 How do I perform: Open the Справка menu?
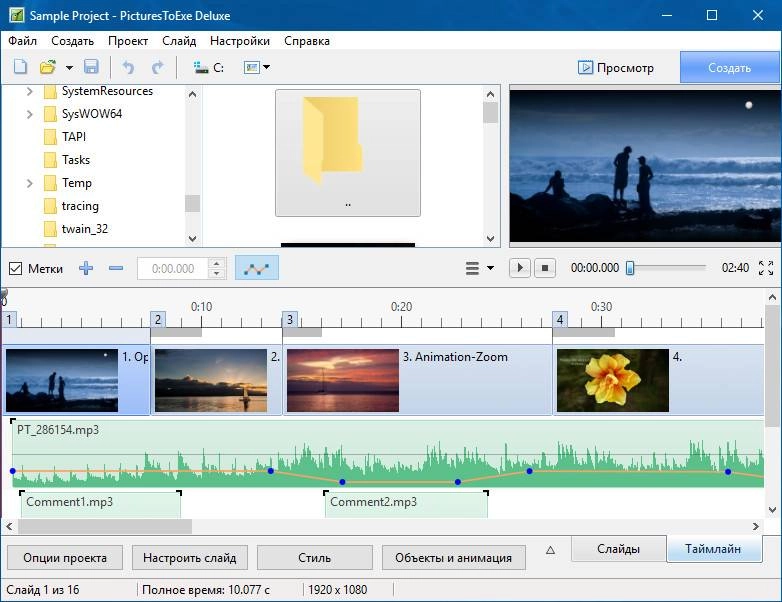coord(307,41)
